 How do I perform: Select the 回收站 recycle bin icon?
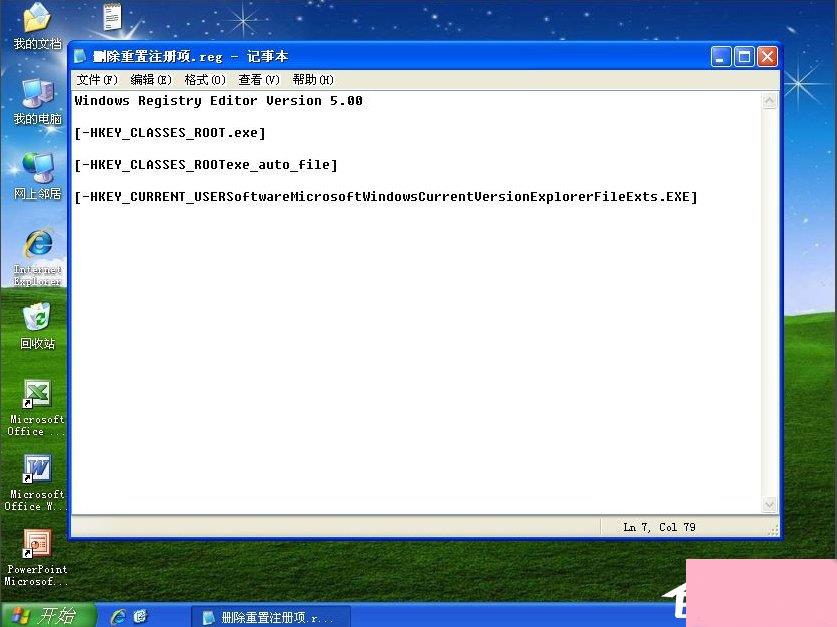pos(37,326)
